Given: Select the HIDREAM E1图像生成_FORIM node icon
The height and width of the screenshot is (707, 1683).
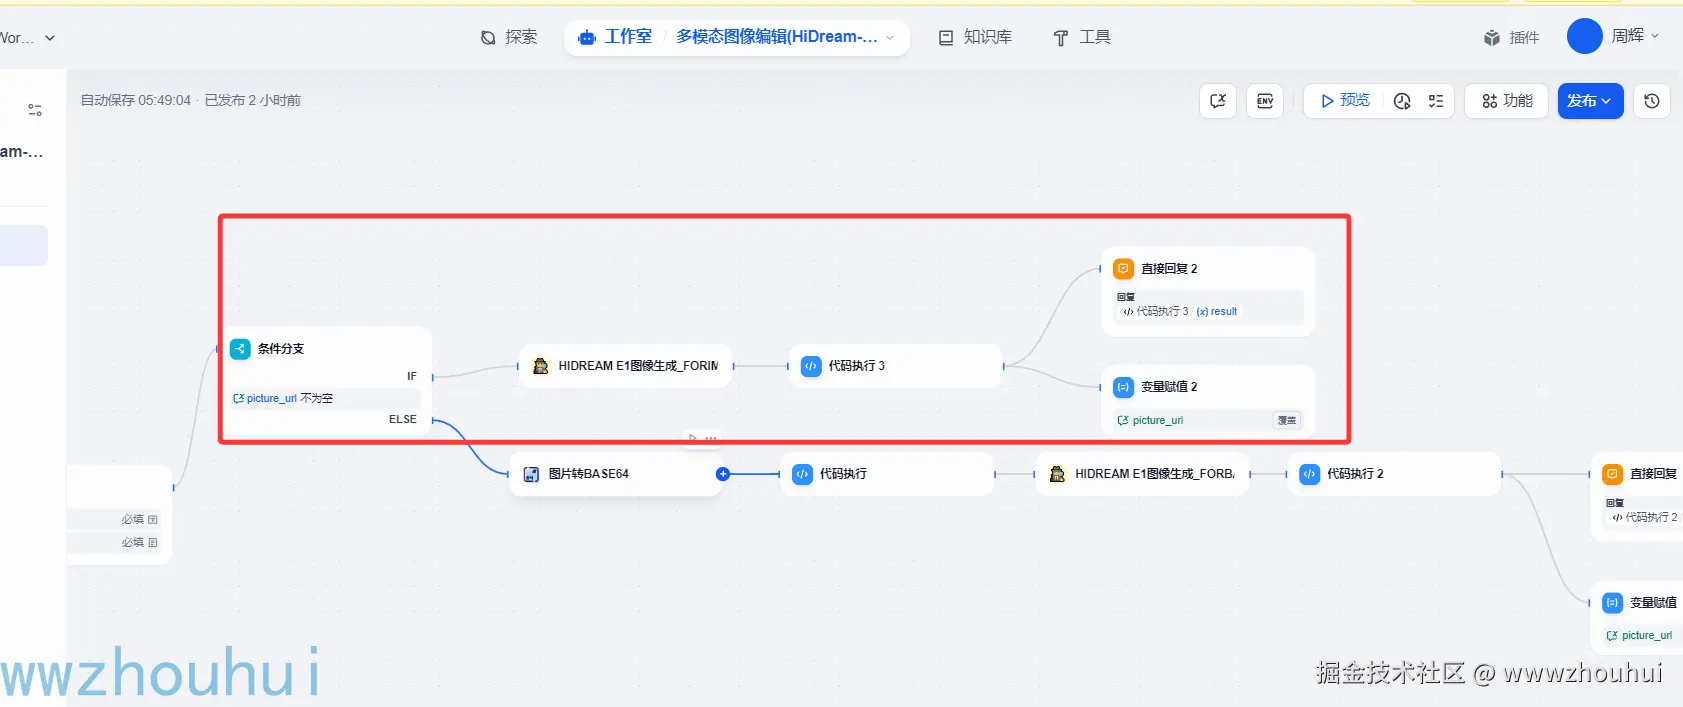Looking at the screenshot, I should click(x=541, y=366).
